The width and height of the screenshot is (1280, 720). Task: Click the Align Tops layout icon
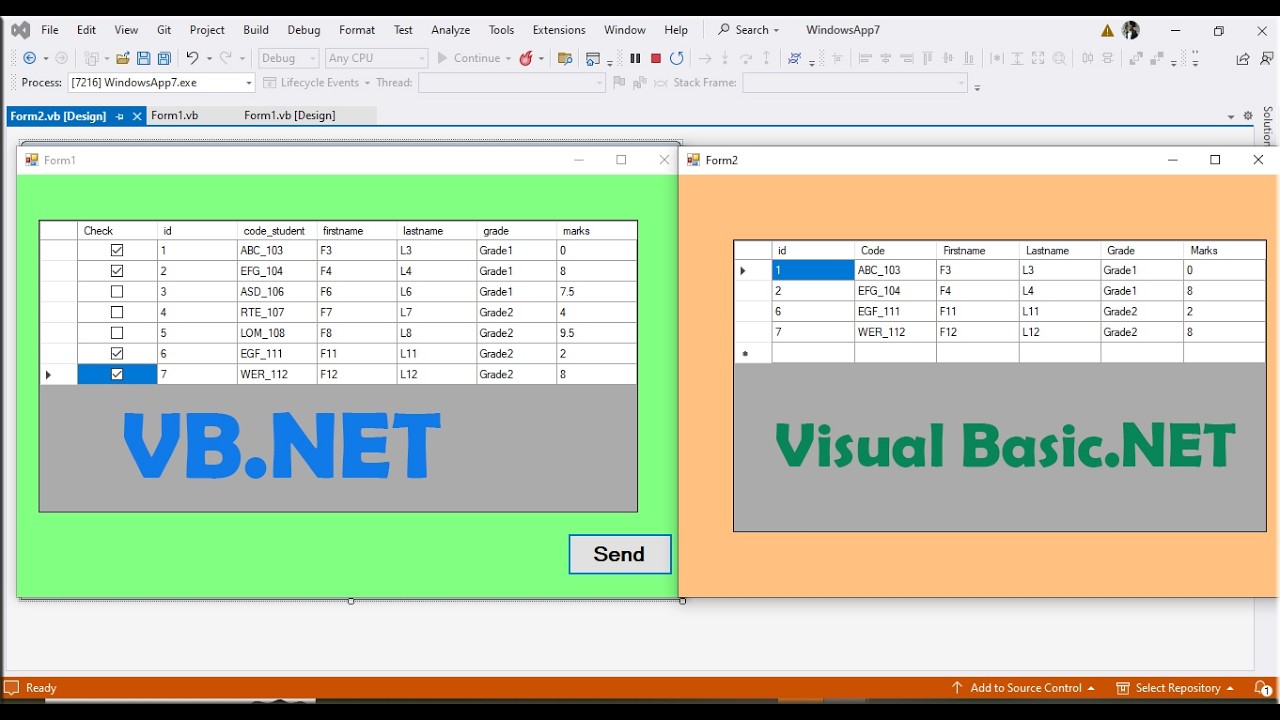pyautogui.click(x=928, y=58)
